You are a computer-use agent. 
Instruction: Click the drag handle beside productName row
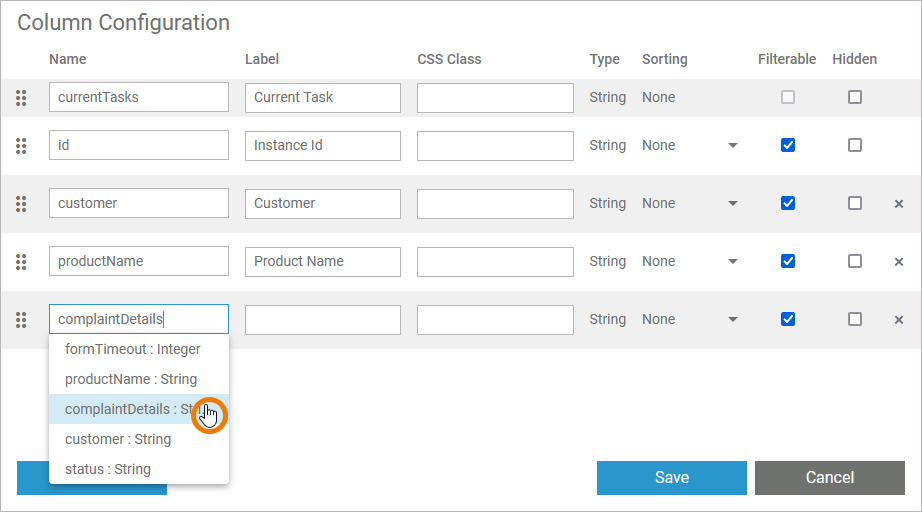21,262
